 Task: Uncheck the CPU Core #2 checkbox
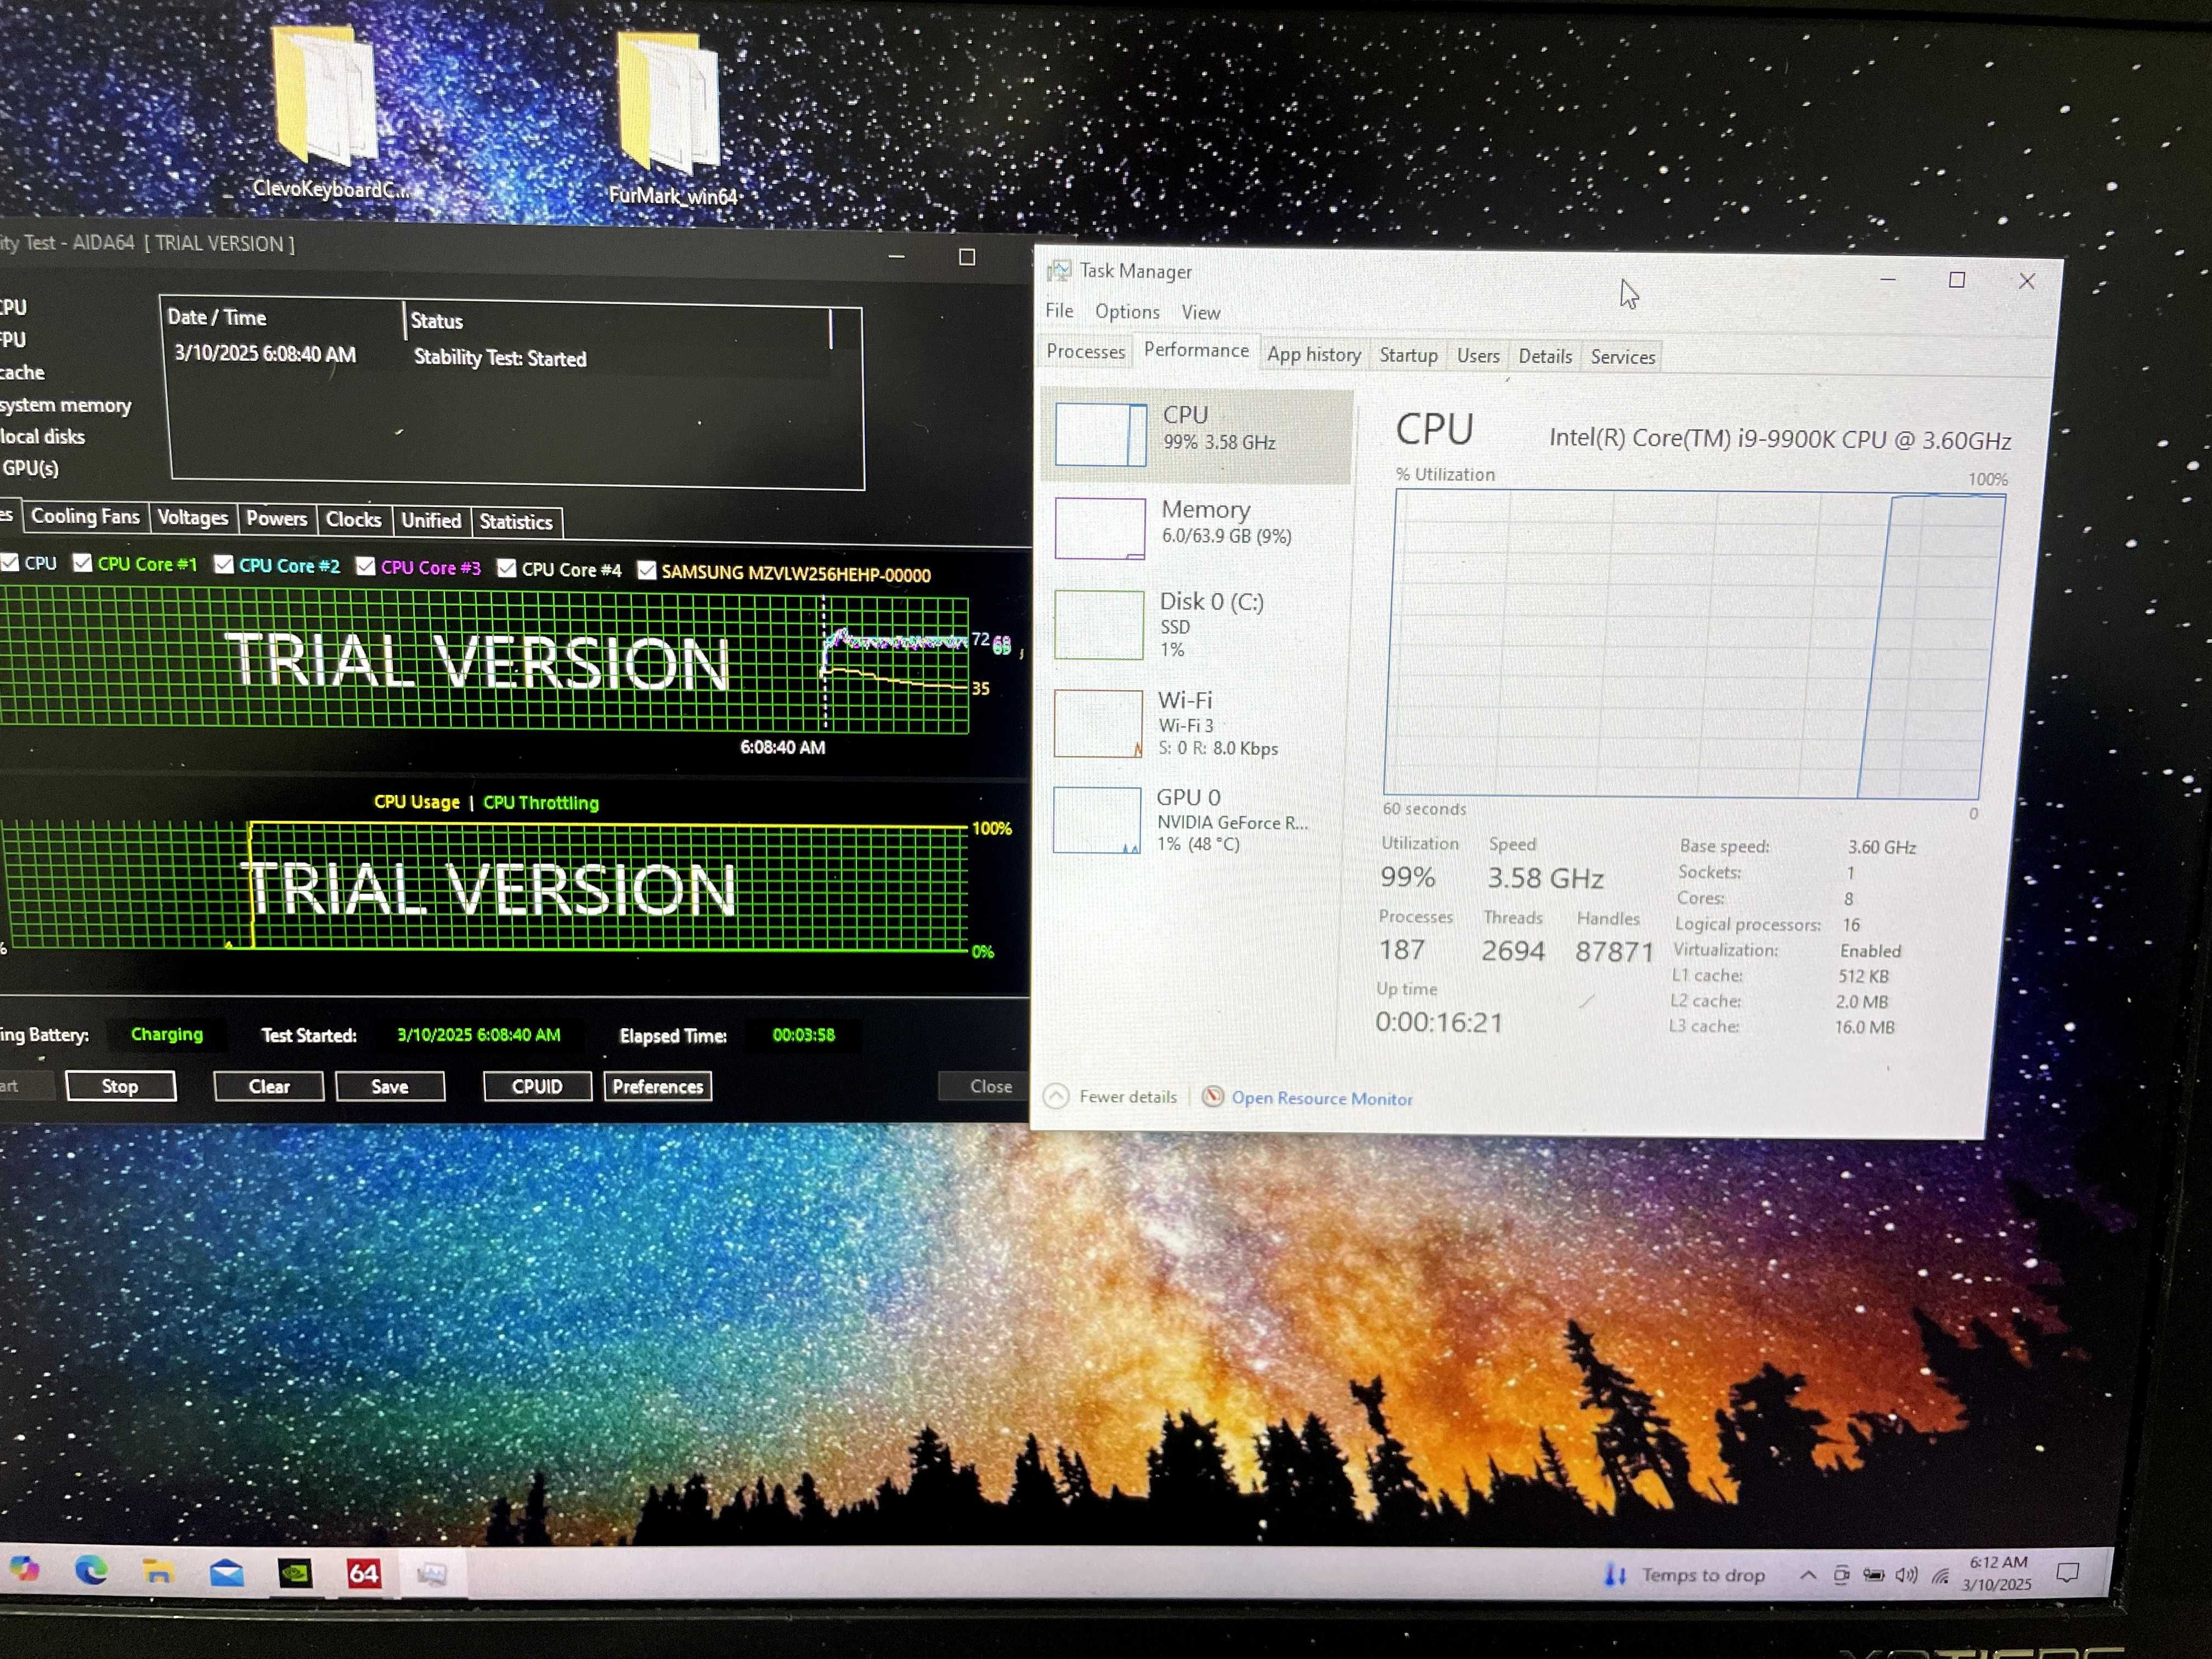tap(224, 565)
